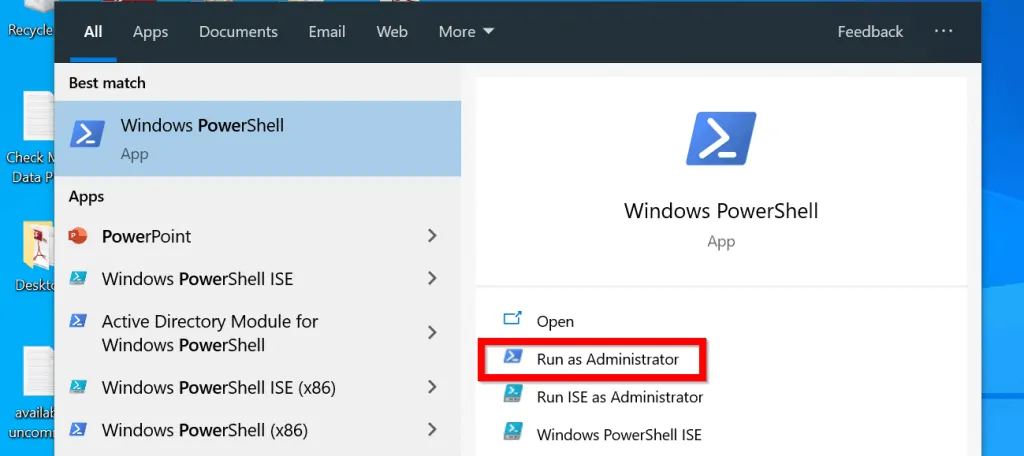
Task: Click the Windows PowerShell title in preview
Action: click(721, 211)
